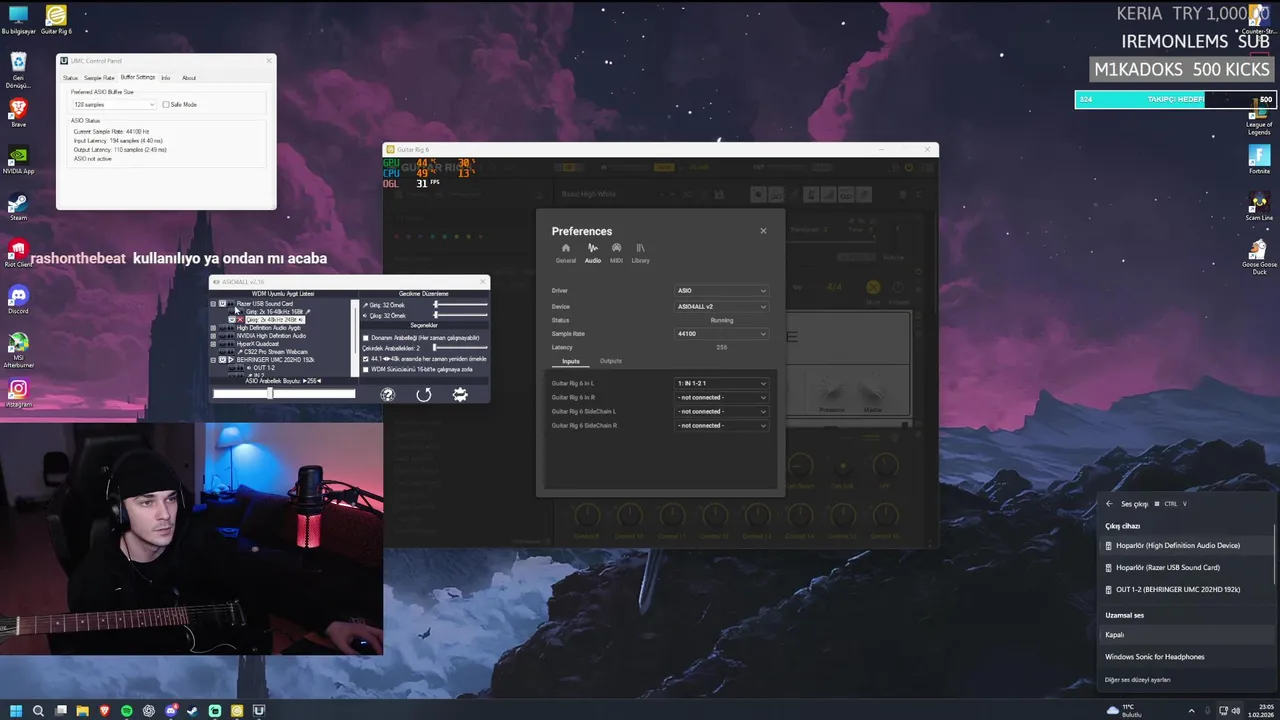
Task: Go back in the Ses çıkışı panel
Action: [x=1109, y=504]
